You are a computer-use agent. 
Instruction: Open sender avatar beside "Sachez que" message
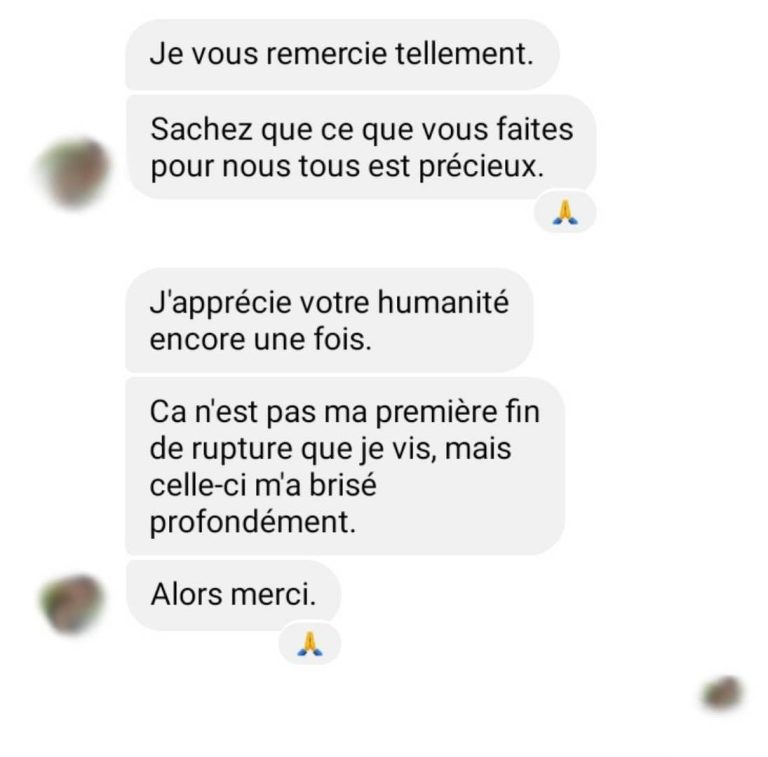pyautogui.click(x=73, y=172)
